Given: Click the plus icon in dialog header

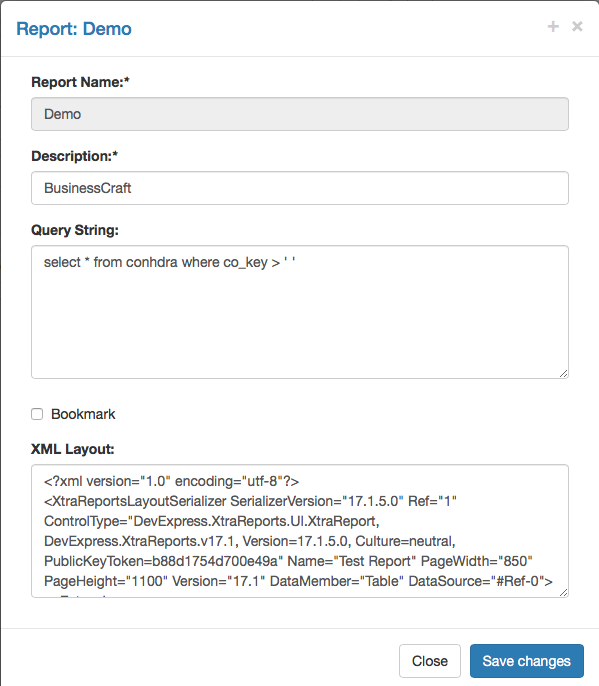Looking at the screenshot, I should [553, 27].
